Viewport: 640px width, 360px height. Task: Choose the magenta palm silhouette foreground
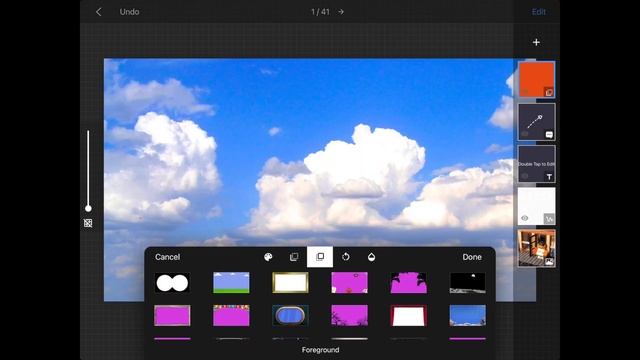pos(409,283)
